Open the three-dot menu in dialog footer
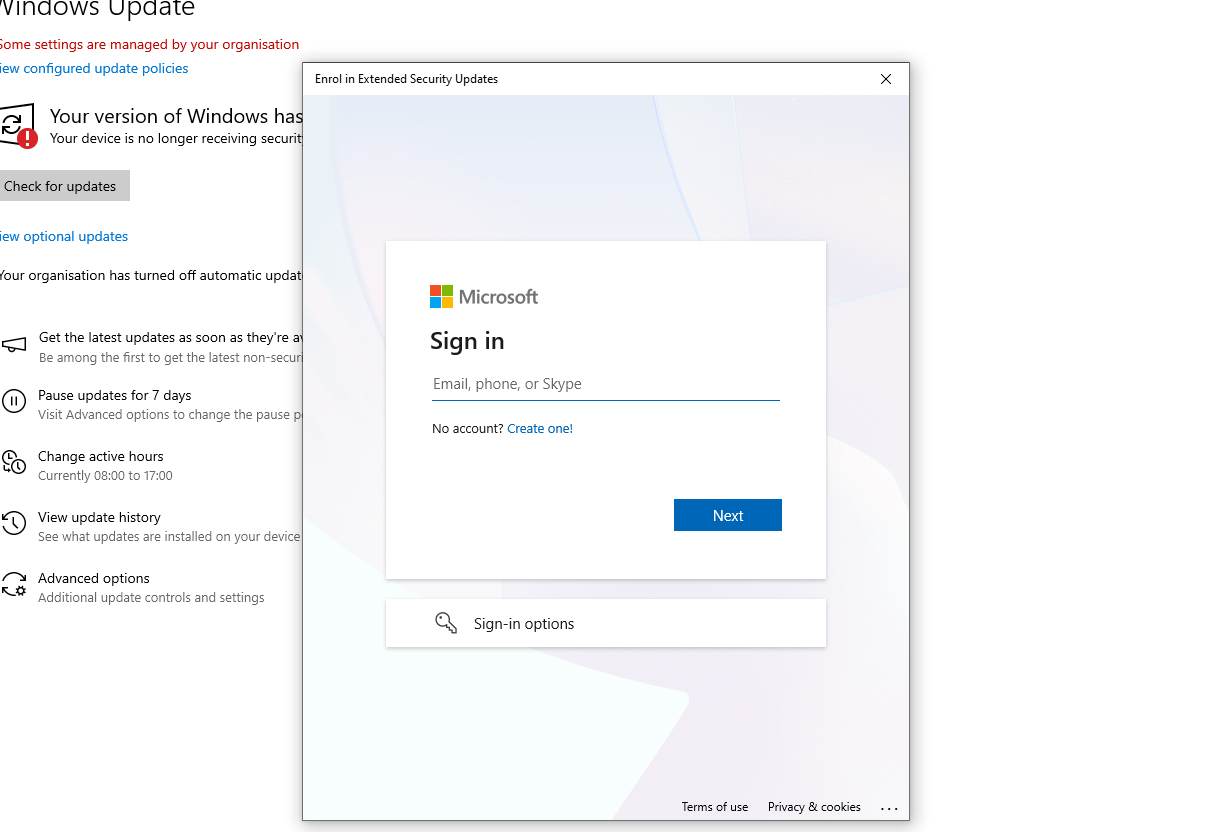This screenshot has width=1221, height=832. click(889, 808)
